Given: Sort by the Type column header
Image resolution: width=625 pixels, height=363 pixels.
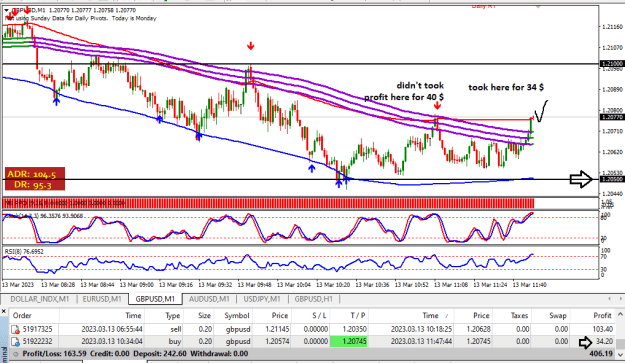Looking at the screenshot, I should pyautogui.click(x=173, y=316).
